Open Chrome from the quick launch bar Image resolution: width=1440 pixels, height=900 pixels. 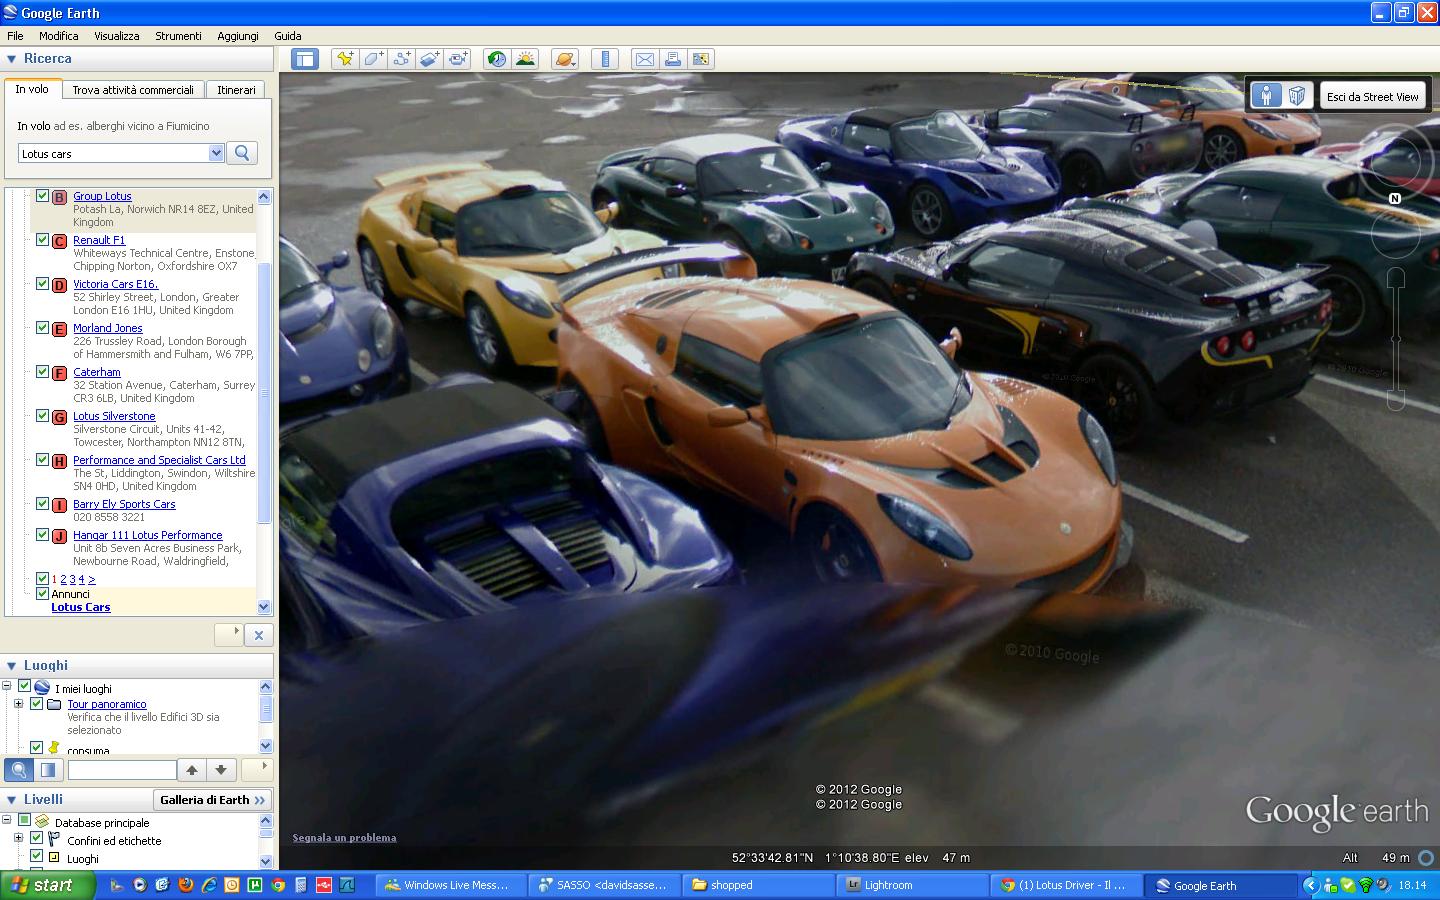pos(278,885)
